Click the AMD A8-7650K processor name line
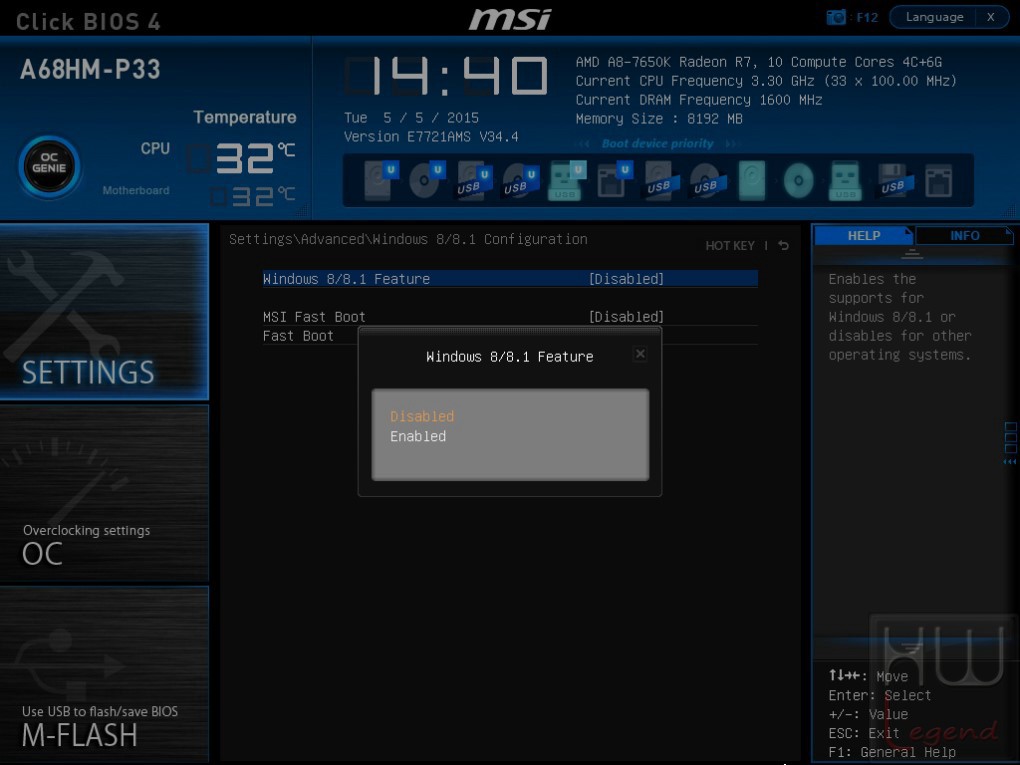Viewport: 1020px width, 765px height. pos(758,62)
